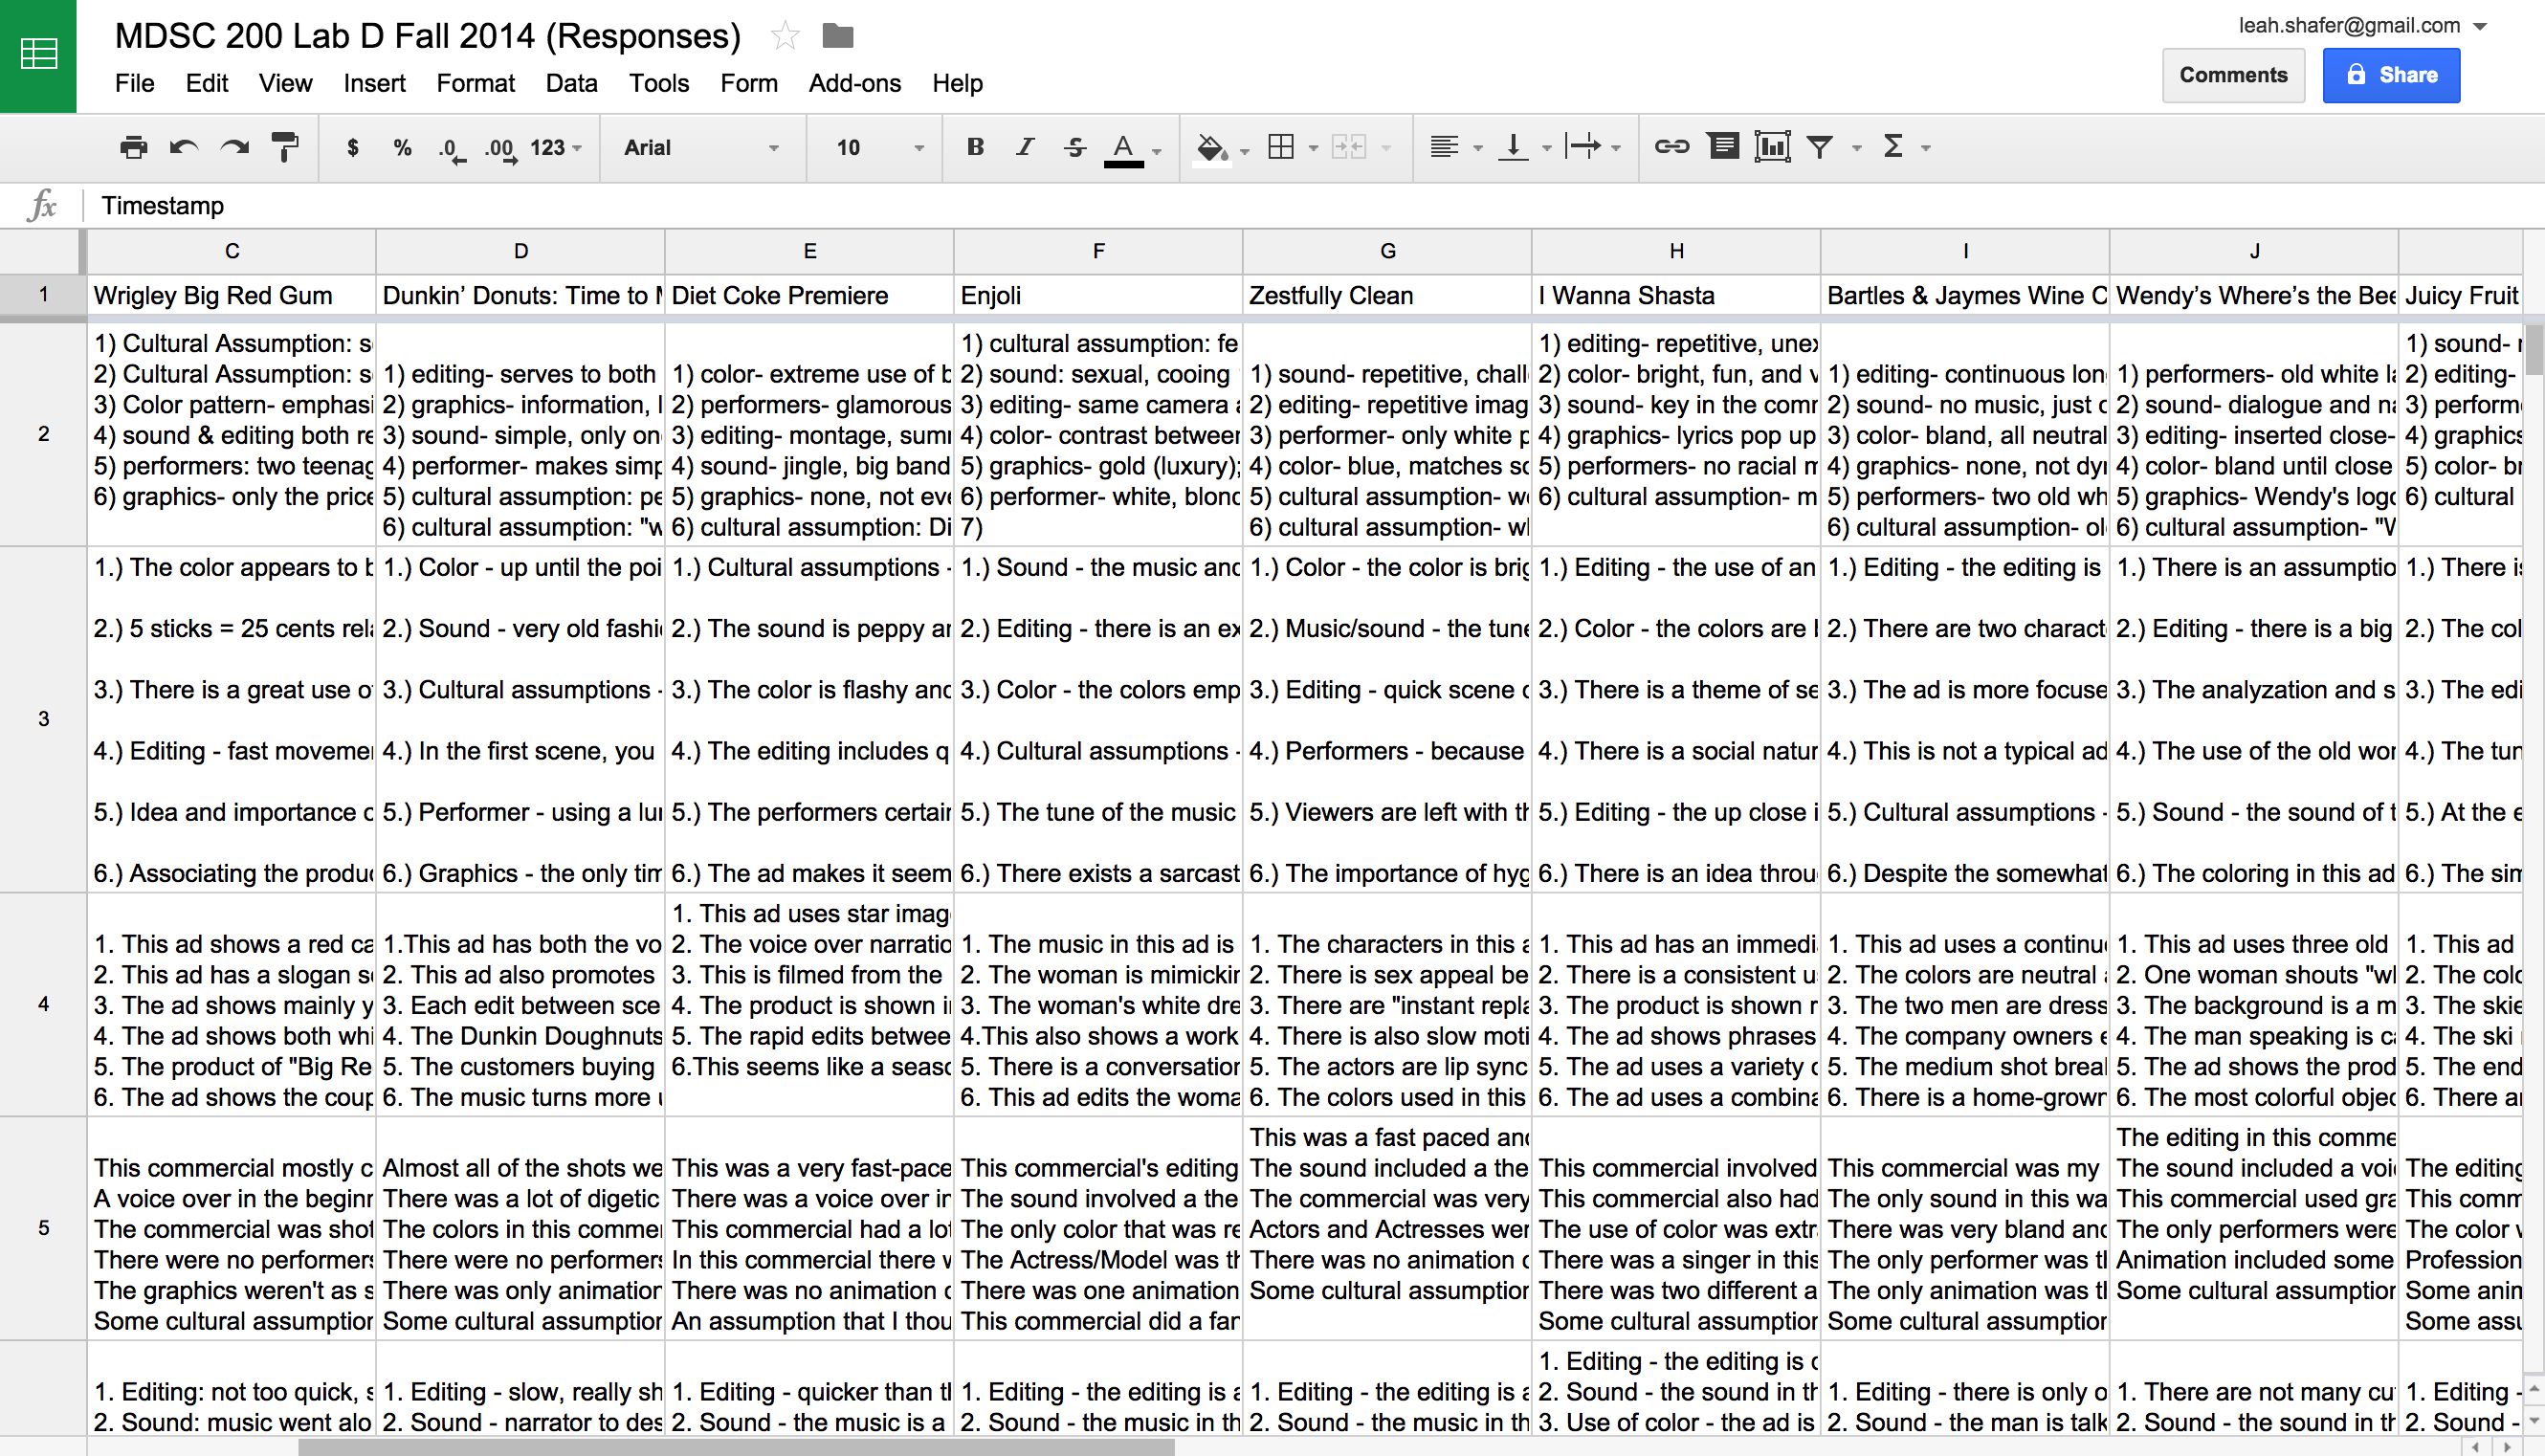Open the Tools menu

pos(658,83)
